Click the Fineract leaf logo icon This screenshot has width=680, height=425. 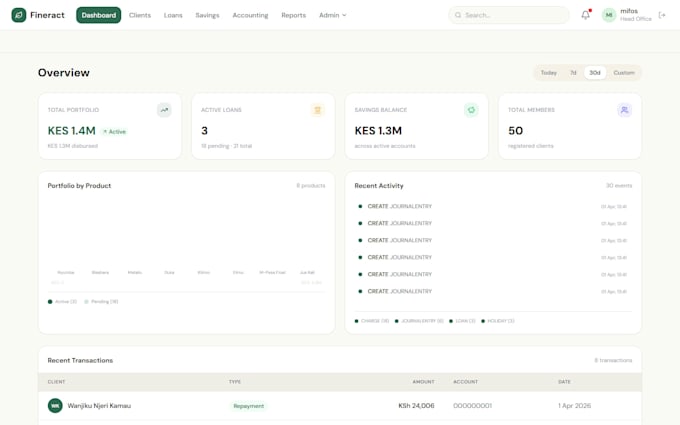[19, 15]
